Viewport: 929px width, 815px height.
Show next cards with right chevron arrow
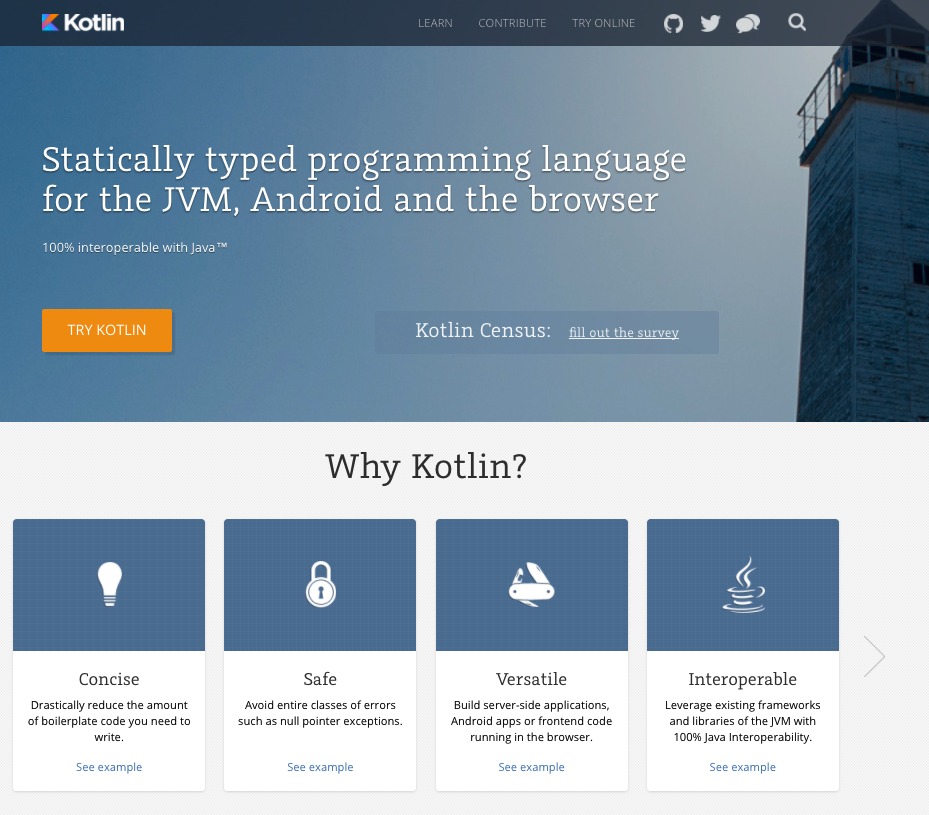(x=874, y=656)
